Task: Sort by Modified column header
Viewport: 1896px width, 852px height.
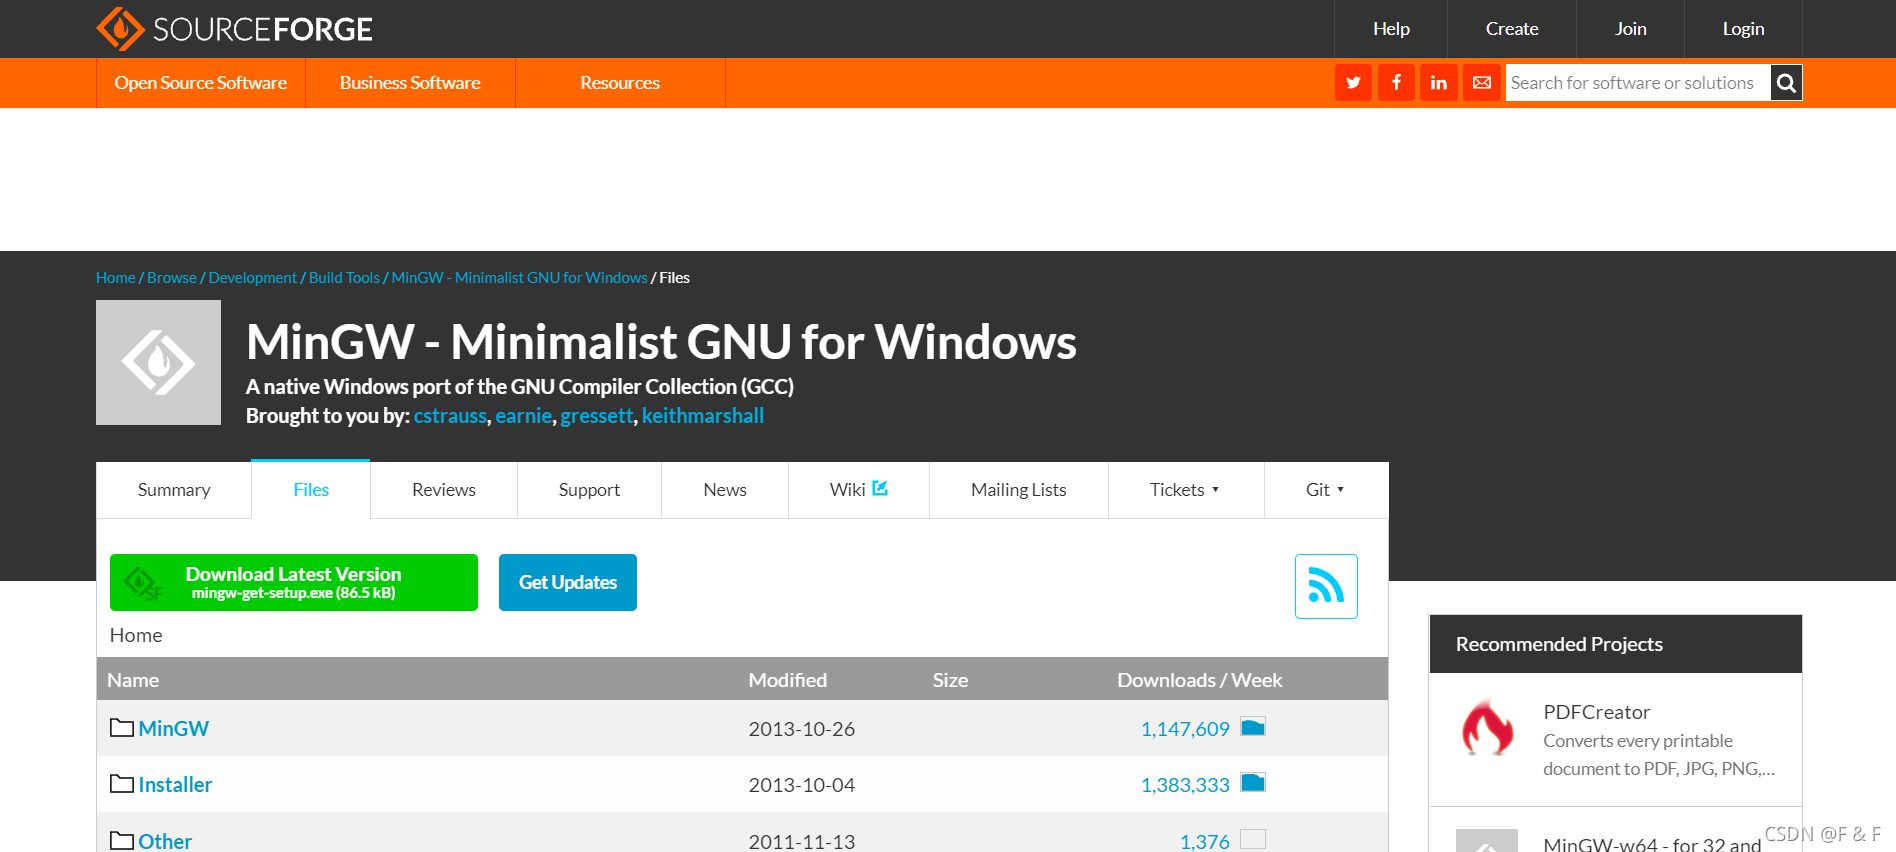Action: [788, 680]
